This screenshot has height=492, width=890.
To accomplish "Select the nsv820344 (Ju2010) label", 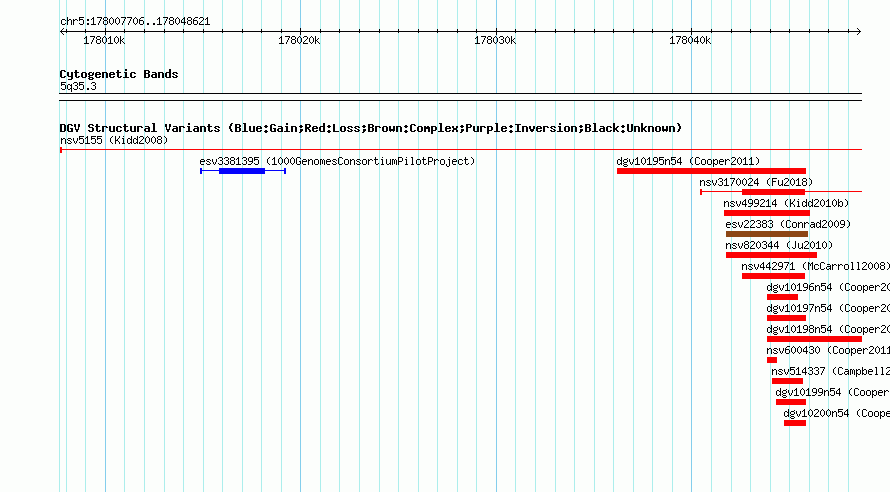I will pos(779,245).
